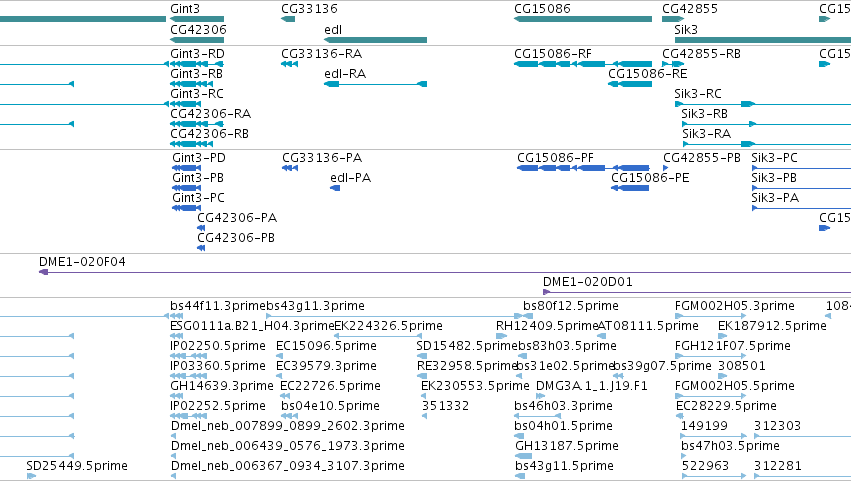
Task: Select the DME1-020D01 clone label
Action: coord(588,282)
